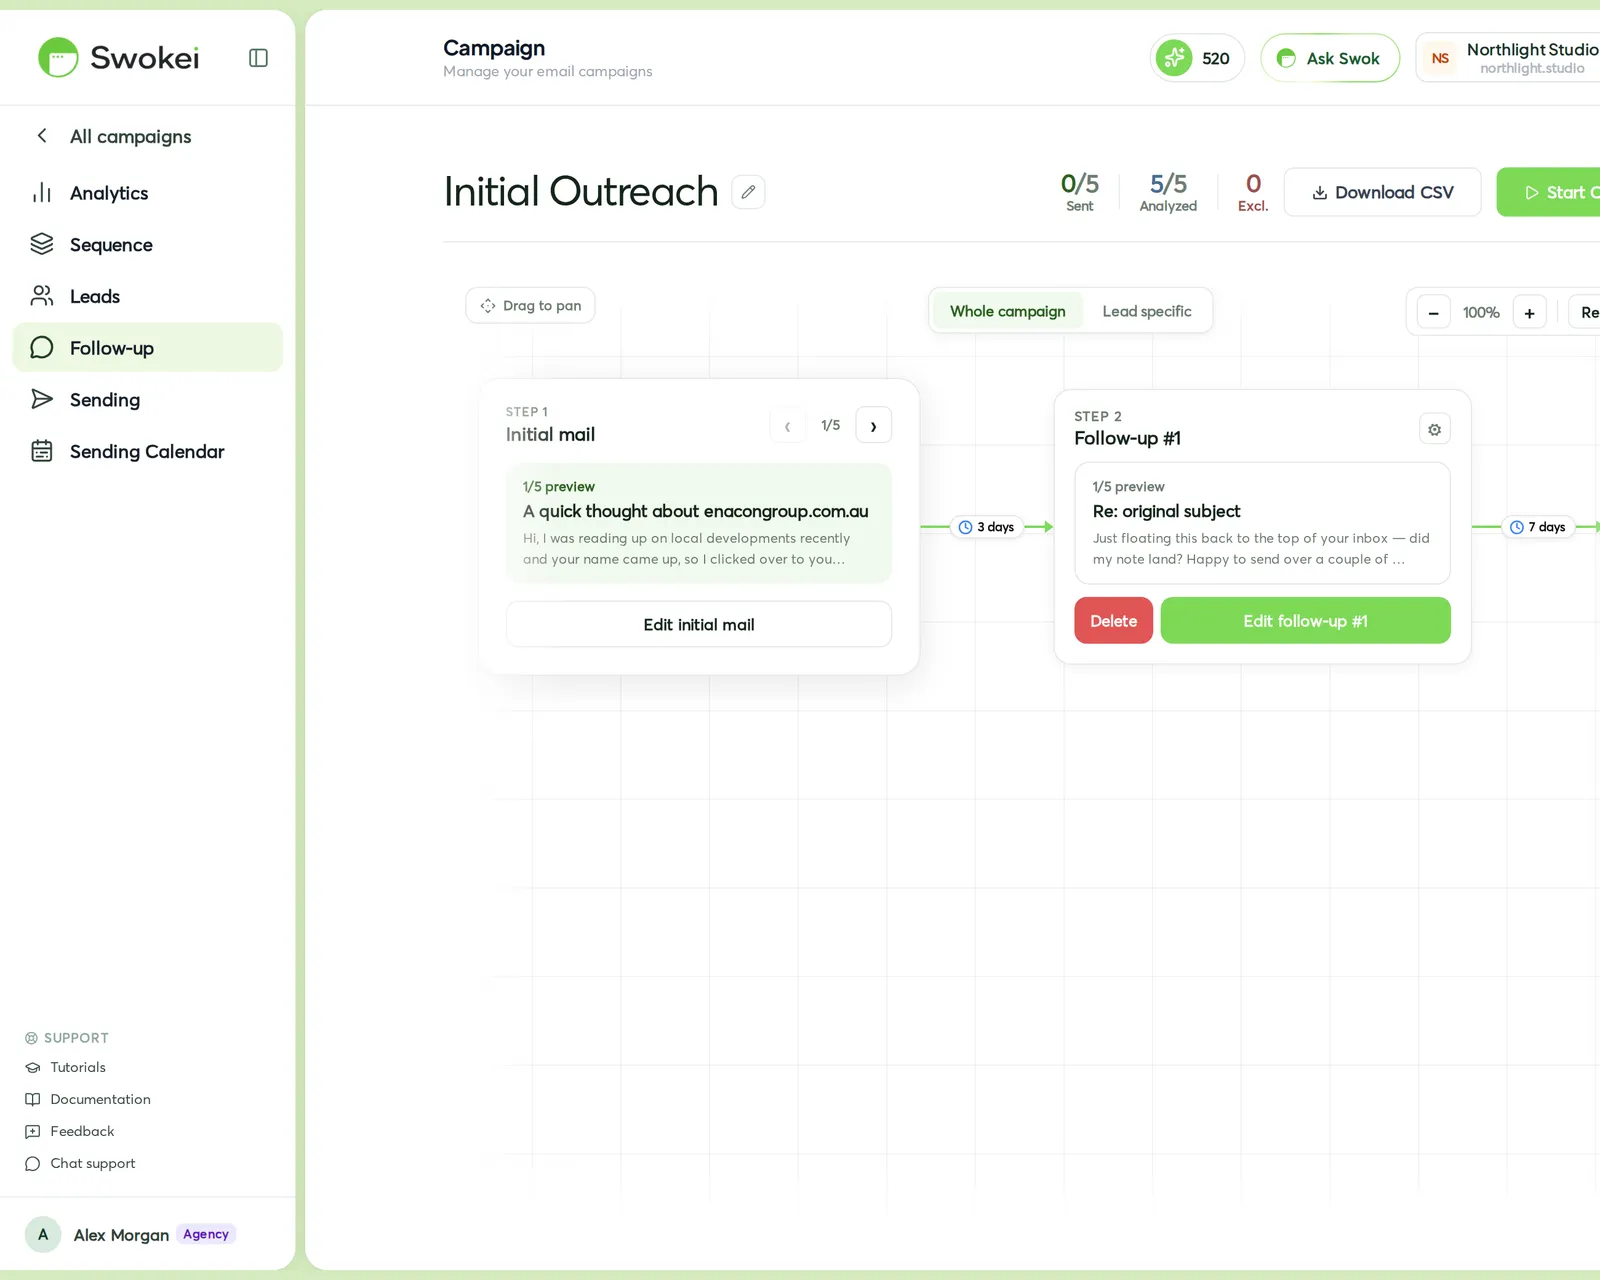Viewport: 1600px width, 1280px height.
Task: Open the initial mail preview card
Action: (x=699, y=523)
